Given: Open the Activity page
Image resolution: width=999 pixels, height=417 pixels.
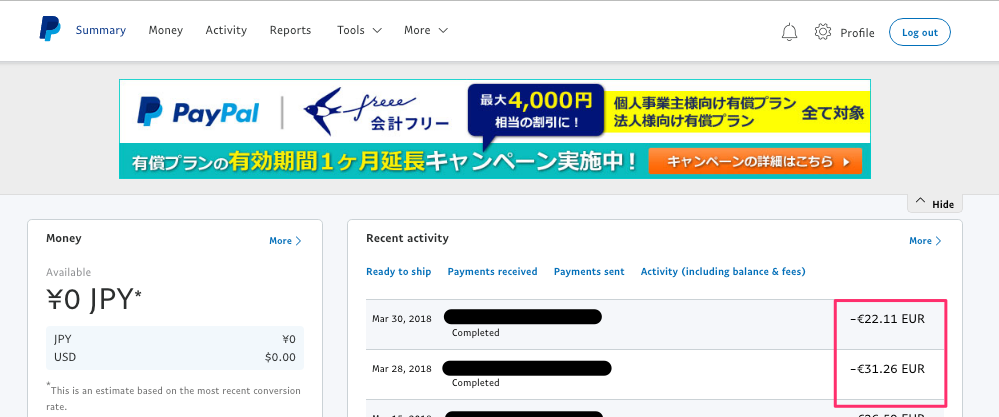Looking at the screenshot, I should (x=226, y=30).
